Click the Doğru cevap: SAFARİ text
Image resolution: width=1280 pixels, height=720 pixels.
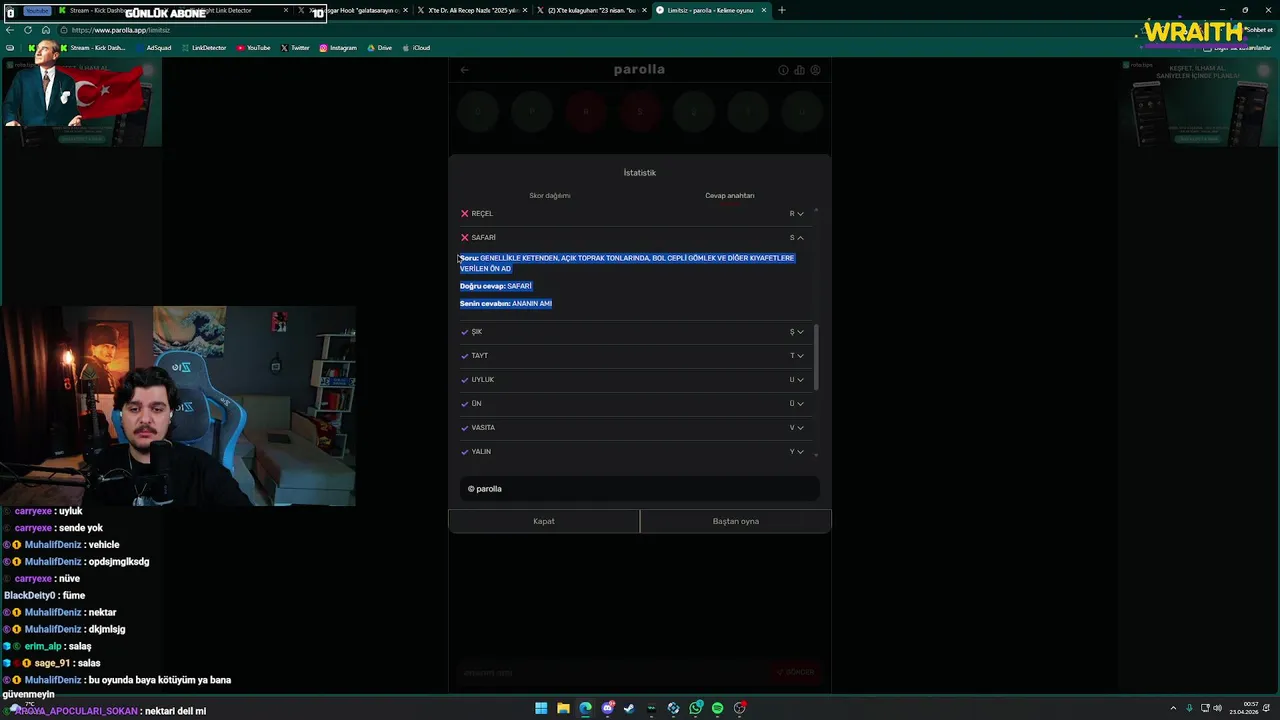[496, 286]
